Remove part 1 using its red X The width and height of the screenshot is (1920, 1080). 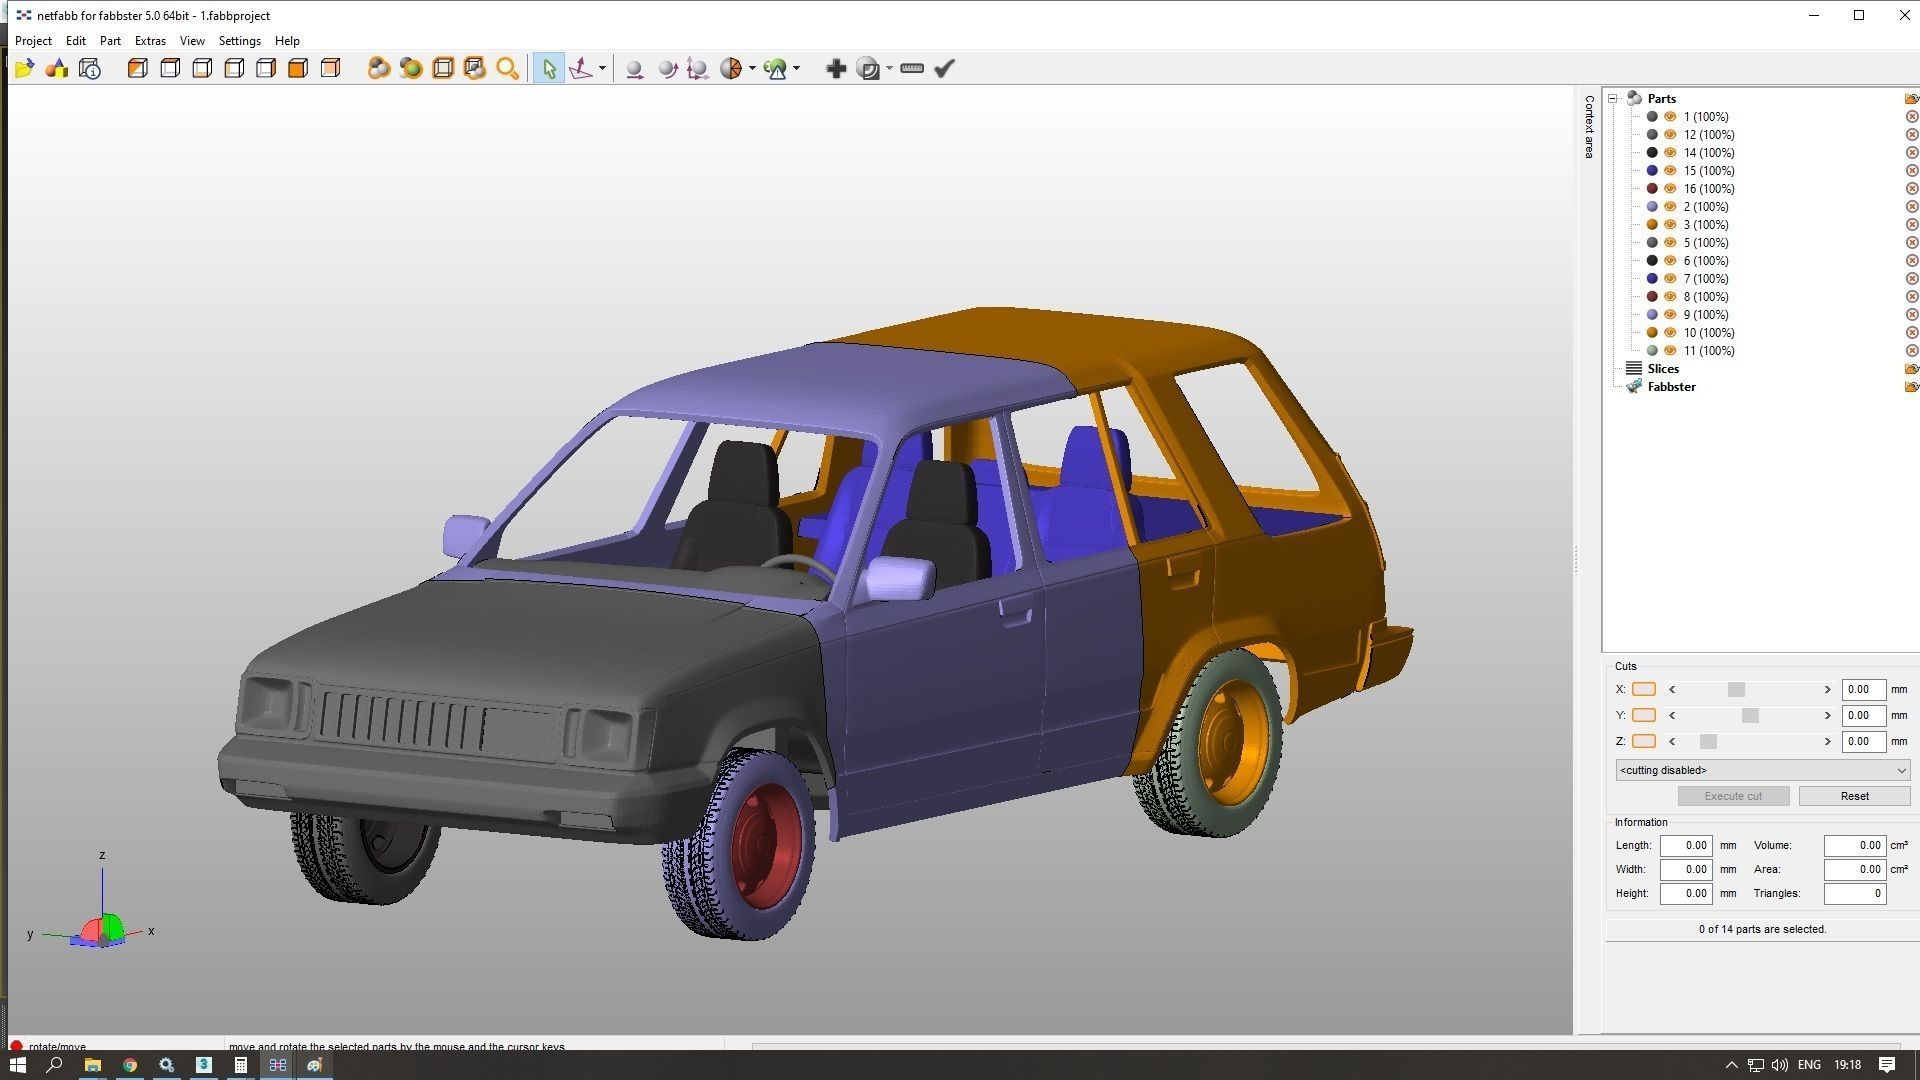[1911, 117]
